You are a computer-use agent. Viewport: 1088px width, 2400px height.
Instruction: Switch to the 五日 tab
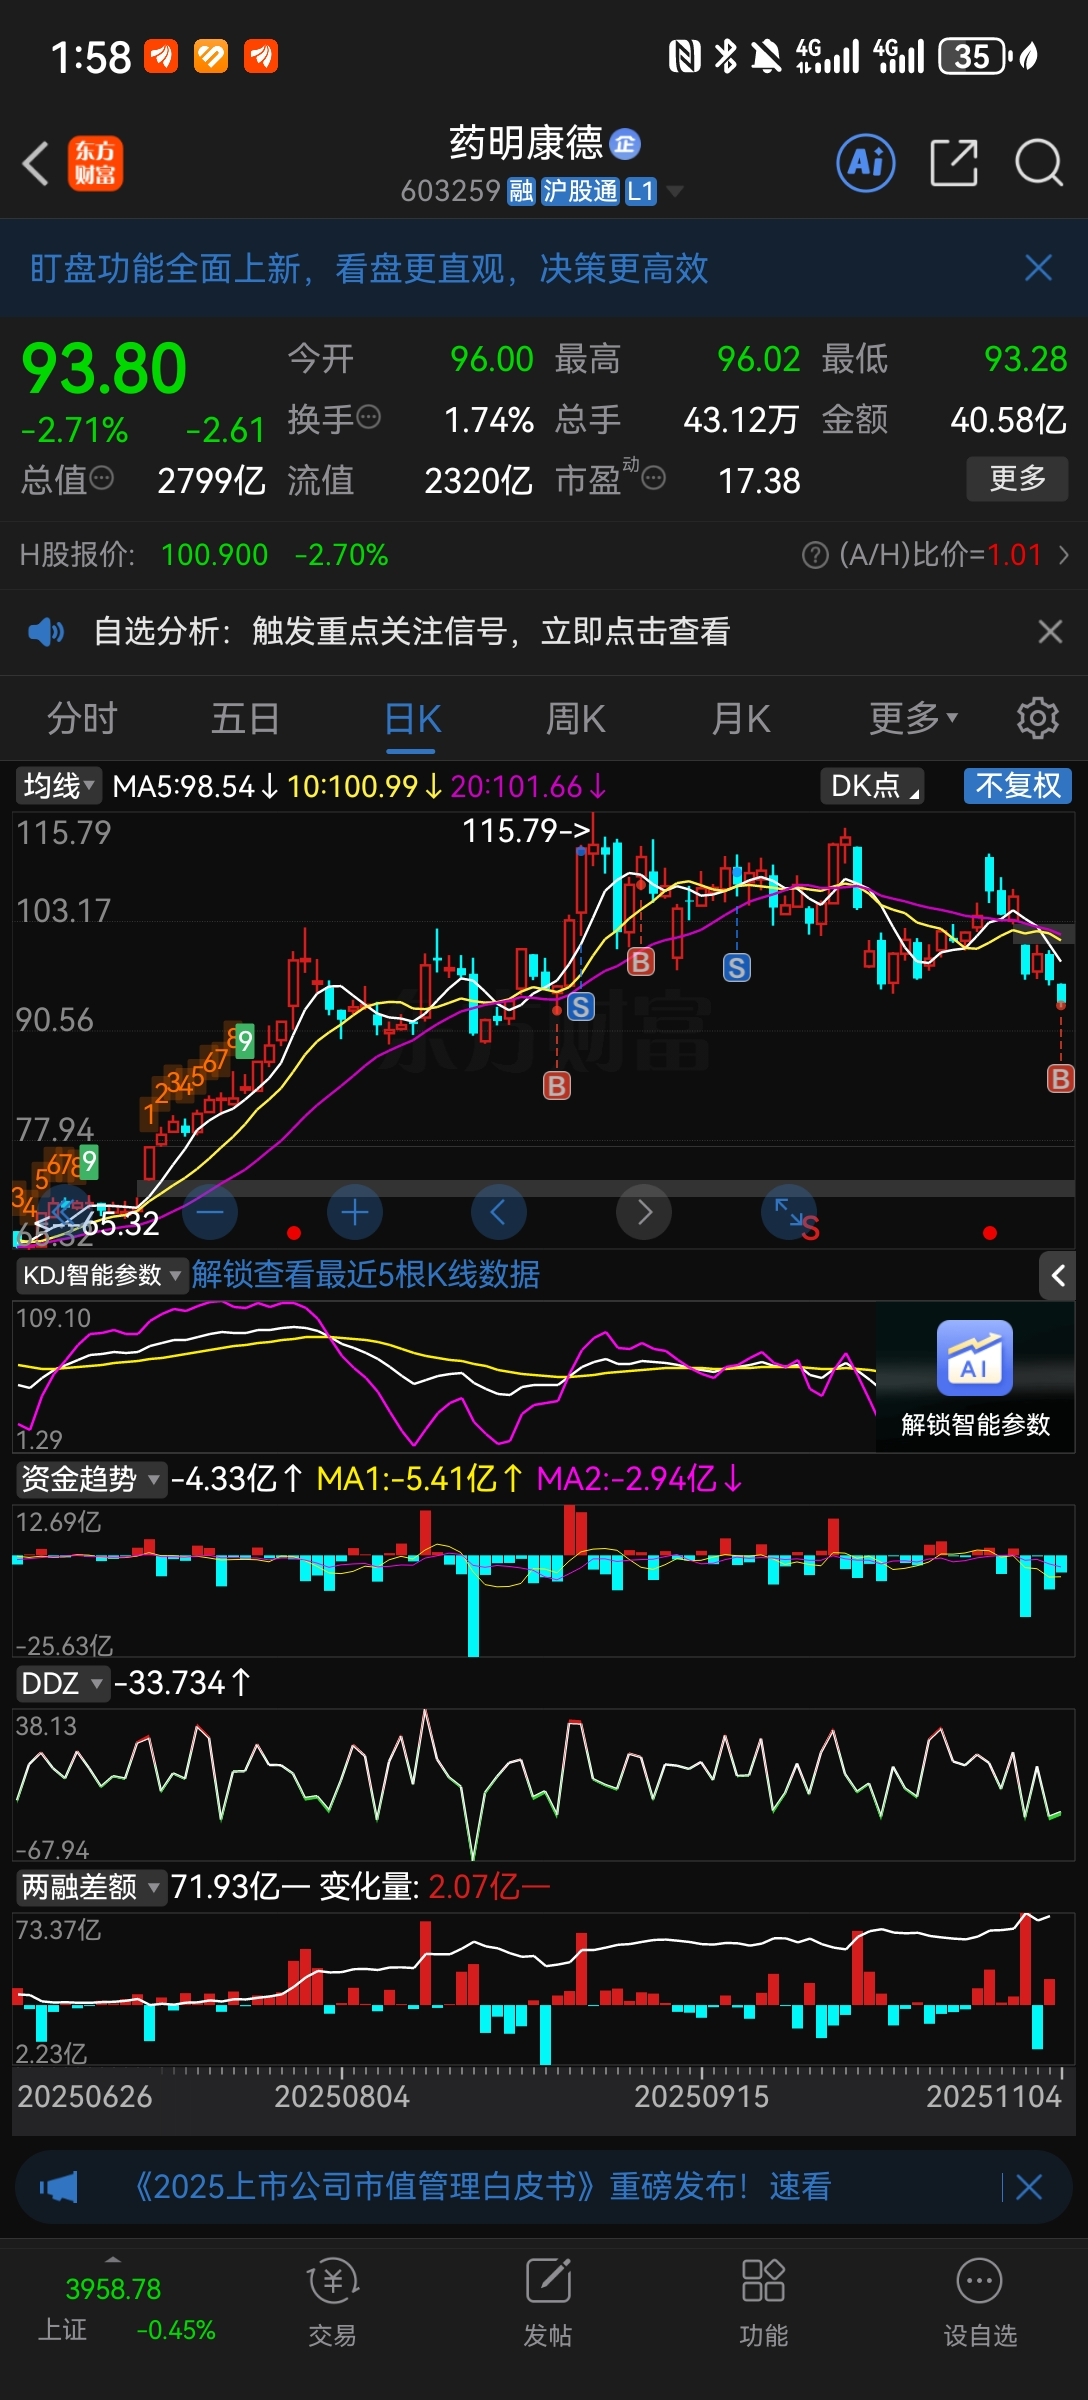pos(245,718)
